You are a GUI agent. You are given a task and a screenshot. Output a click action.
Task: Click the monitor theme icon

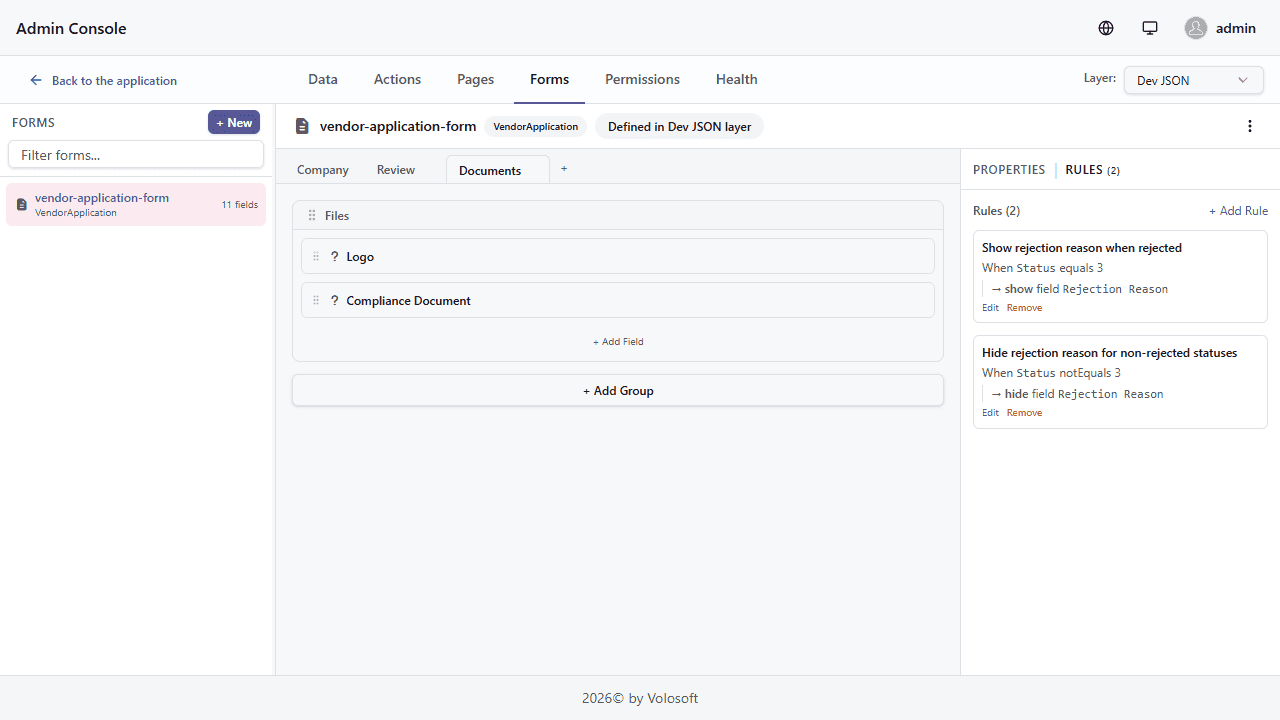click(x=1150, y=28)
